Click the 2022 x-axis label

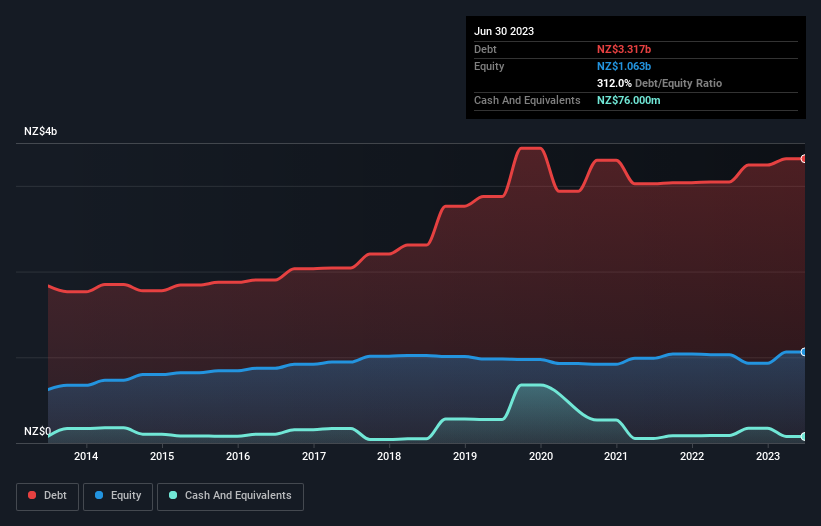(692, 456)
